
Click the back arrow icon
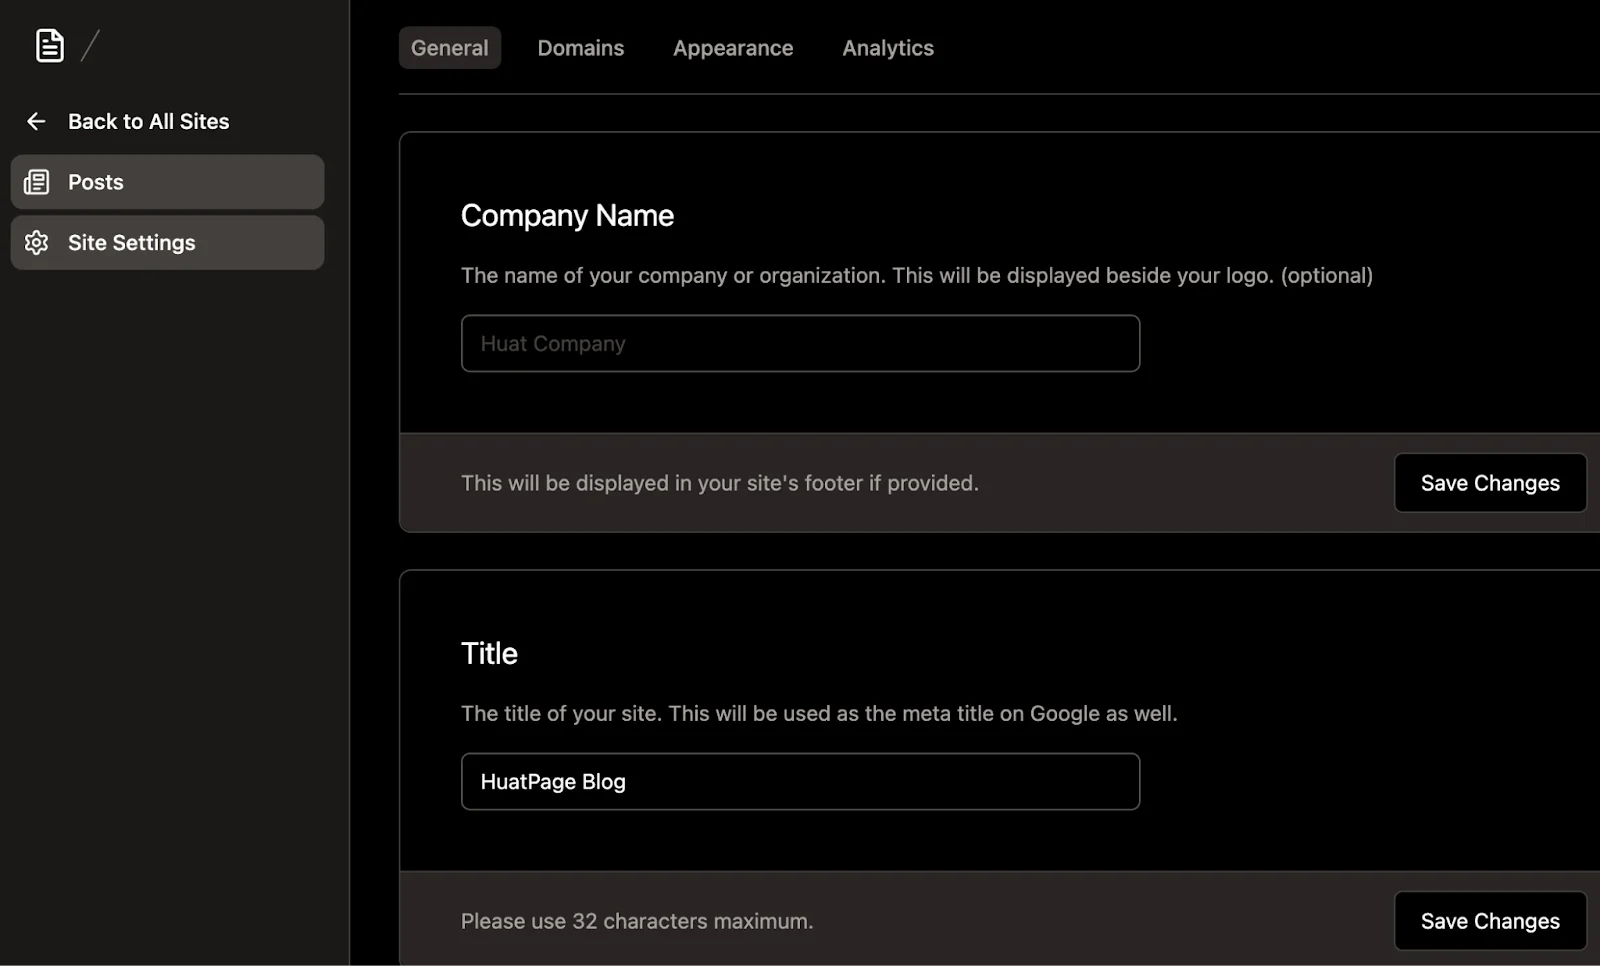tap(36, 121)
